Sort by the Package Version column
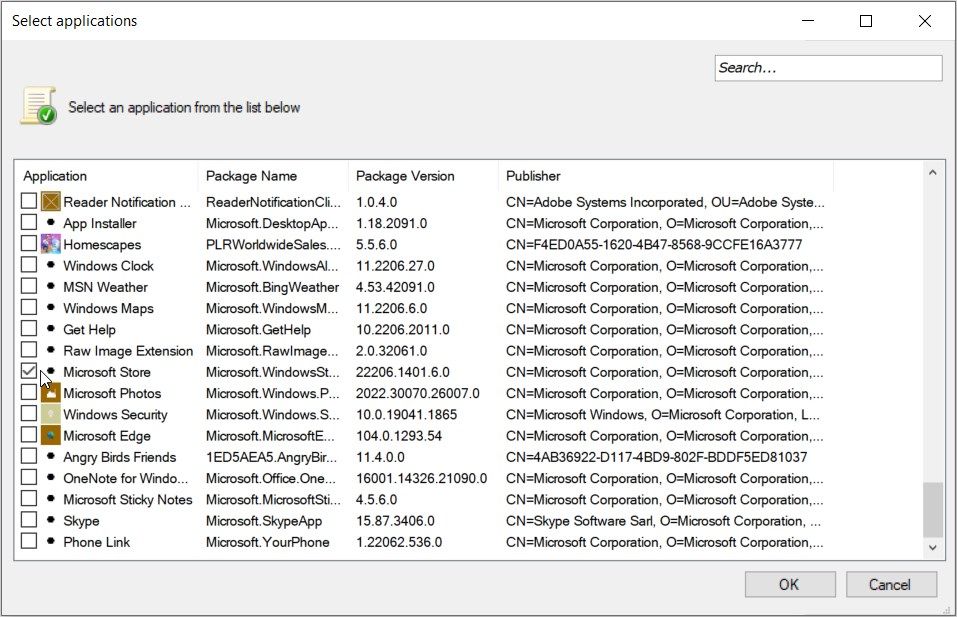Viewport: 957px width, 617px height. click(x=422, y=176)
